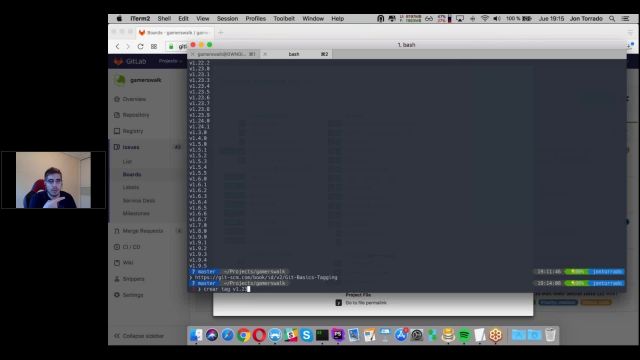The width and height of the screenshot is (640, 360).
Task: Click the Jon Torrado user name in menu bar
Action: coord(586,18)
